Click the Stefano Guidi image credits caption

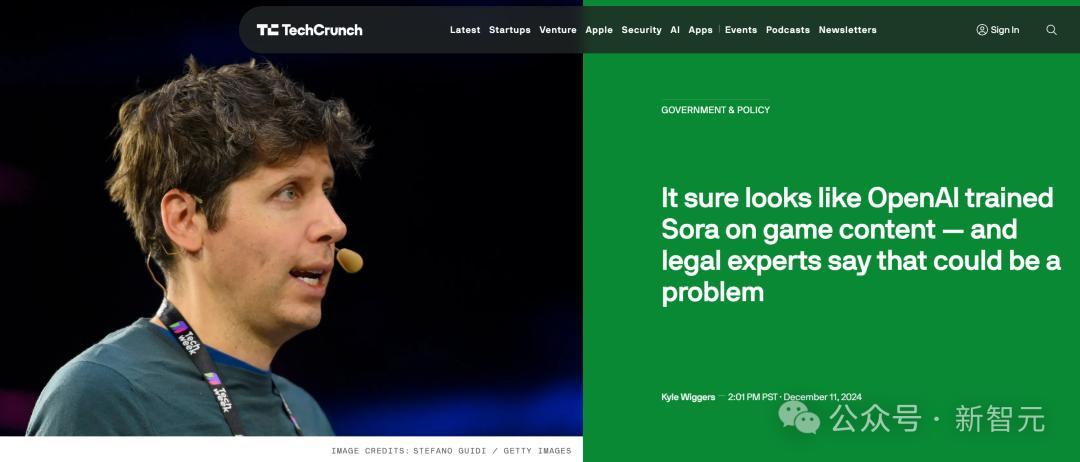click(x=451, y=451)
